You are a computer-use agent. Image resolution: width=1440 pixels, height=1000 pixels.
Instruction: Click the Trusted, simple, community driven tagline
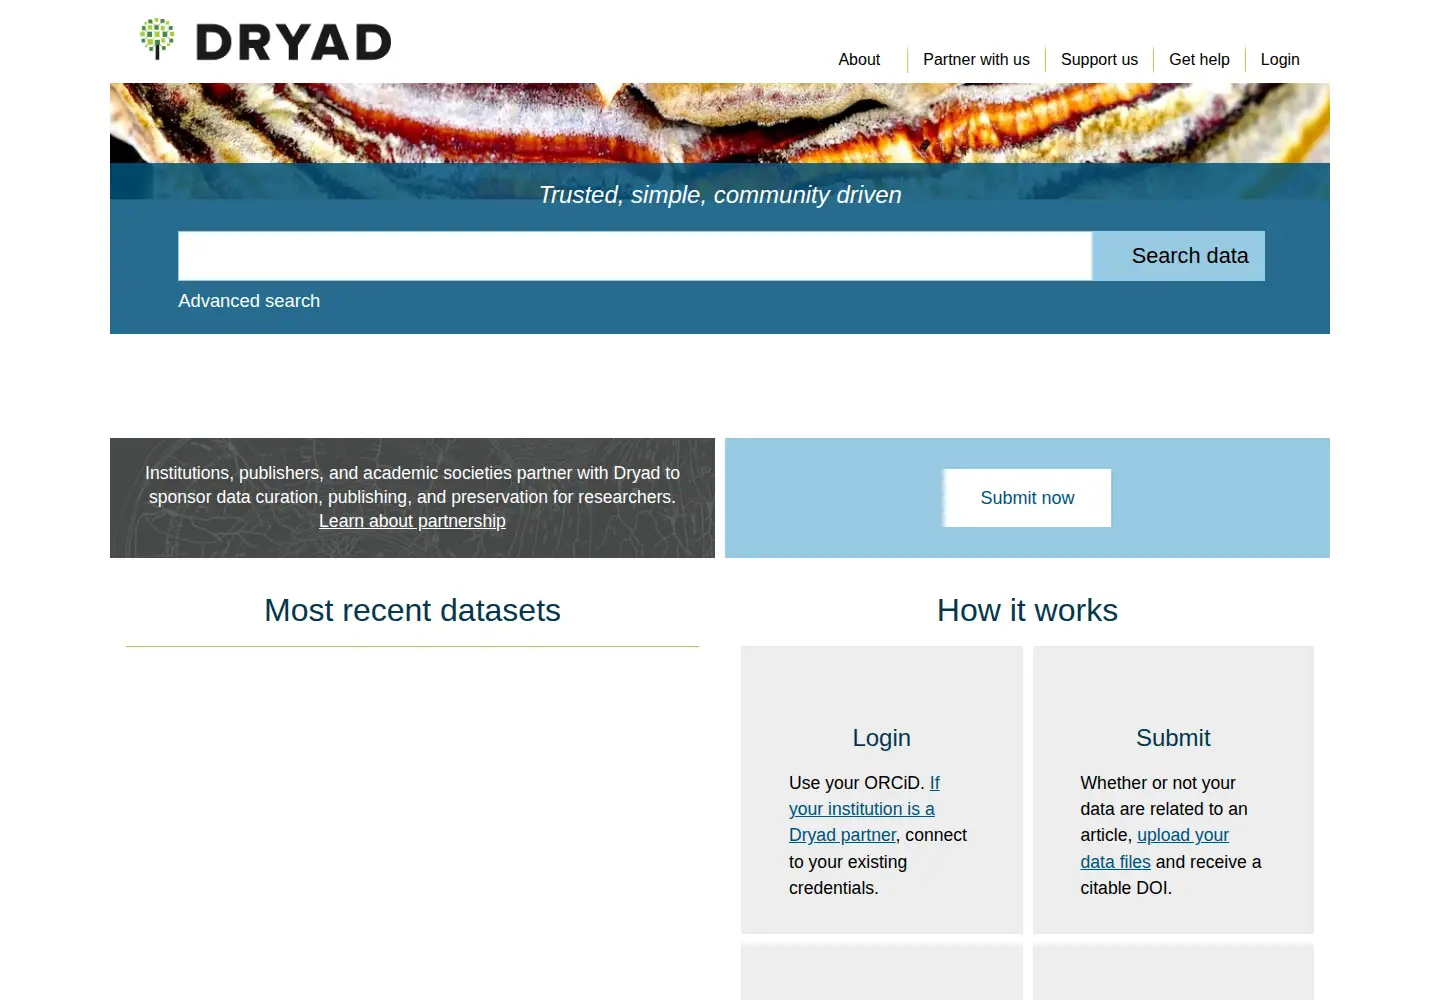pyautogui.click(x=720, y=195)
